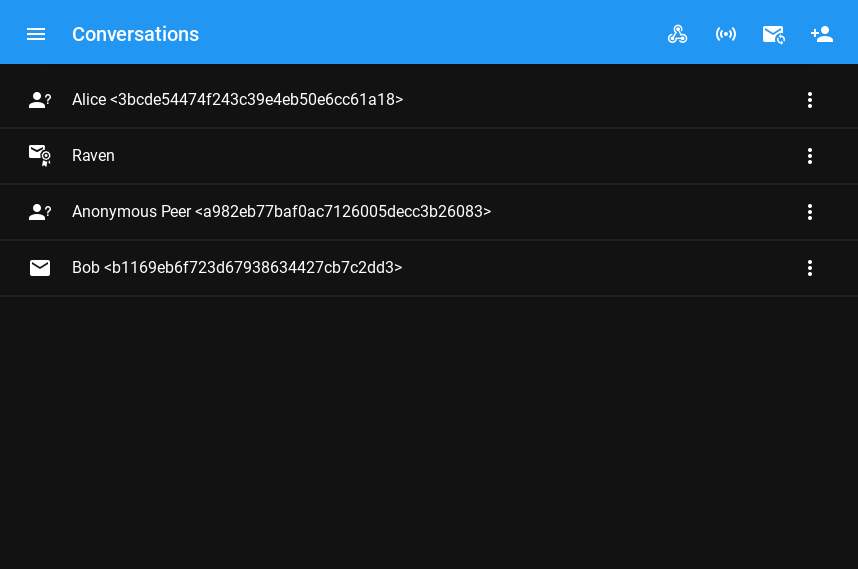This screenshot has width=858, height=569.
Task: Select the Raven conversation name
Action: point(93,156)
